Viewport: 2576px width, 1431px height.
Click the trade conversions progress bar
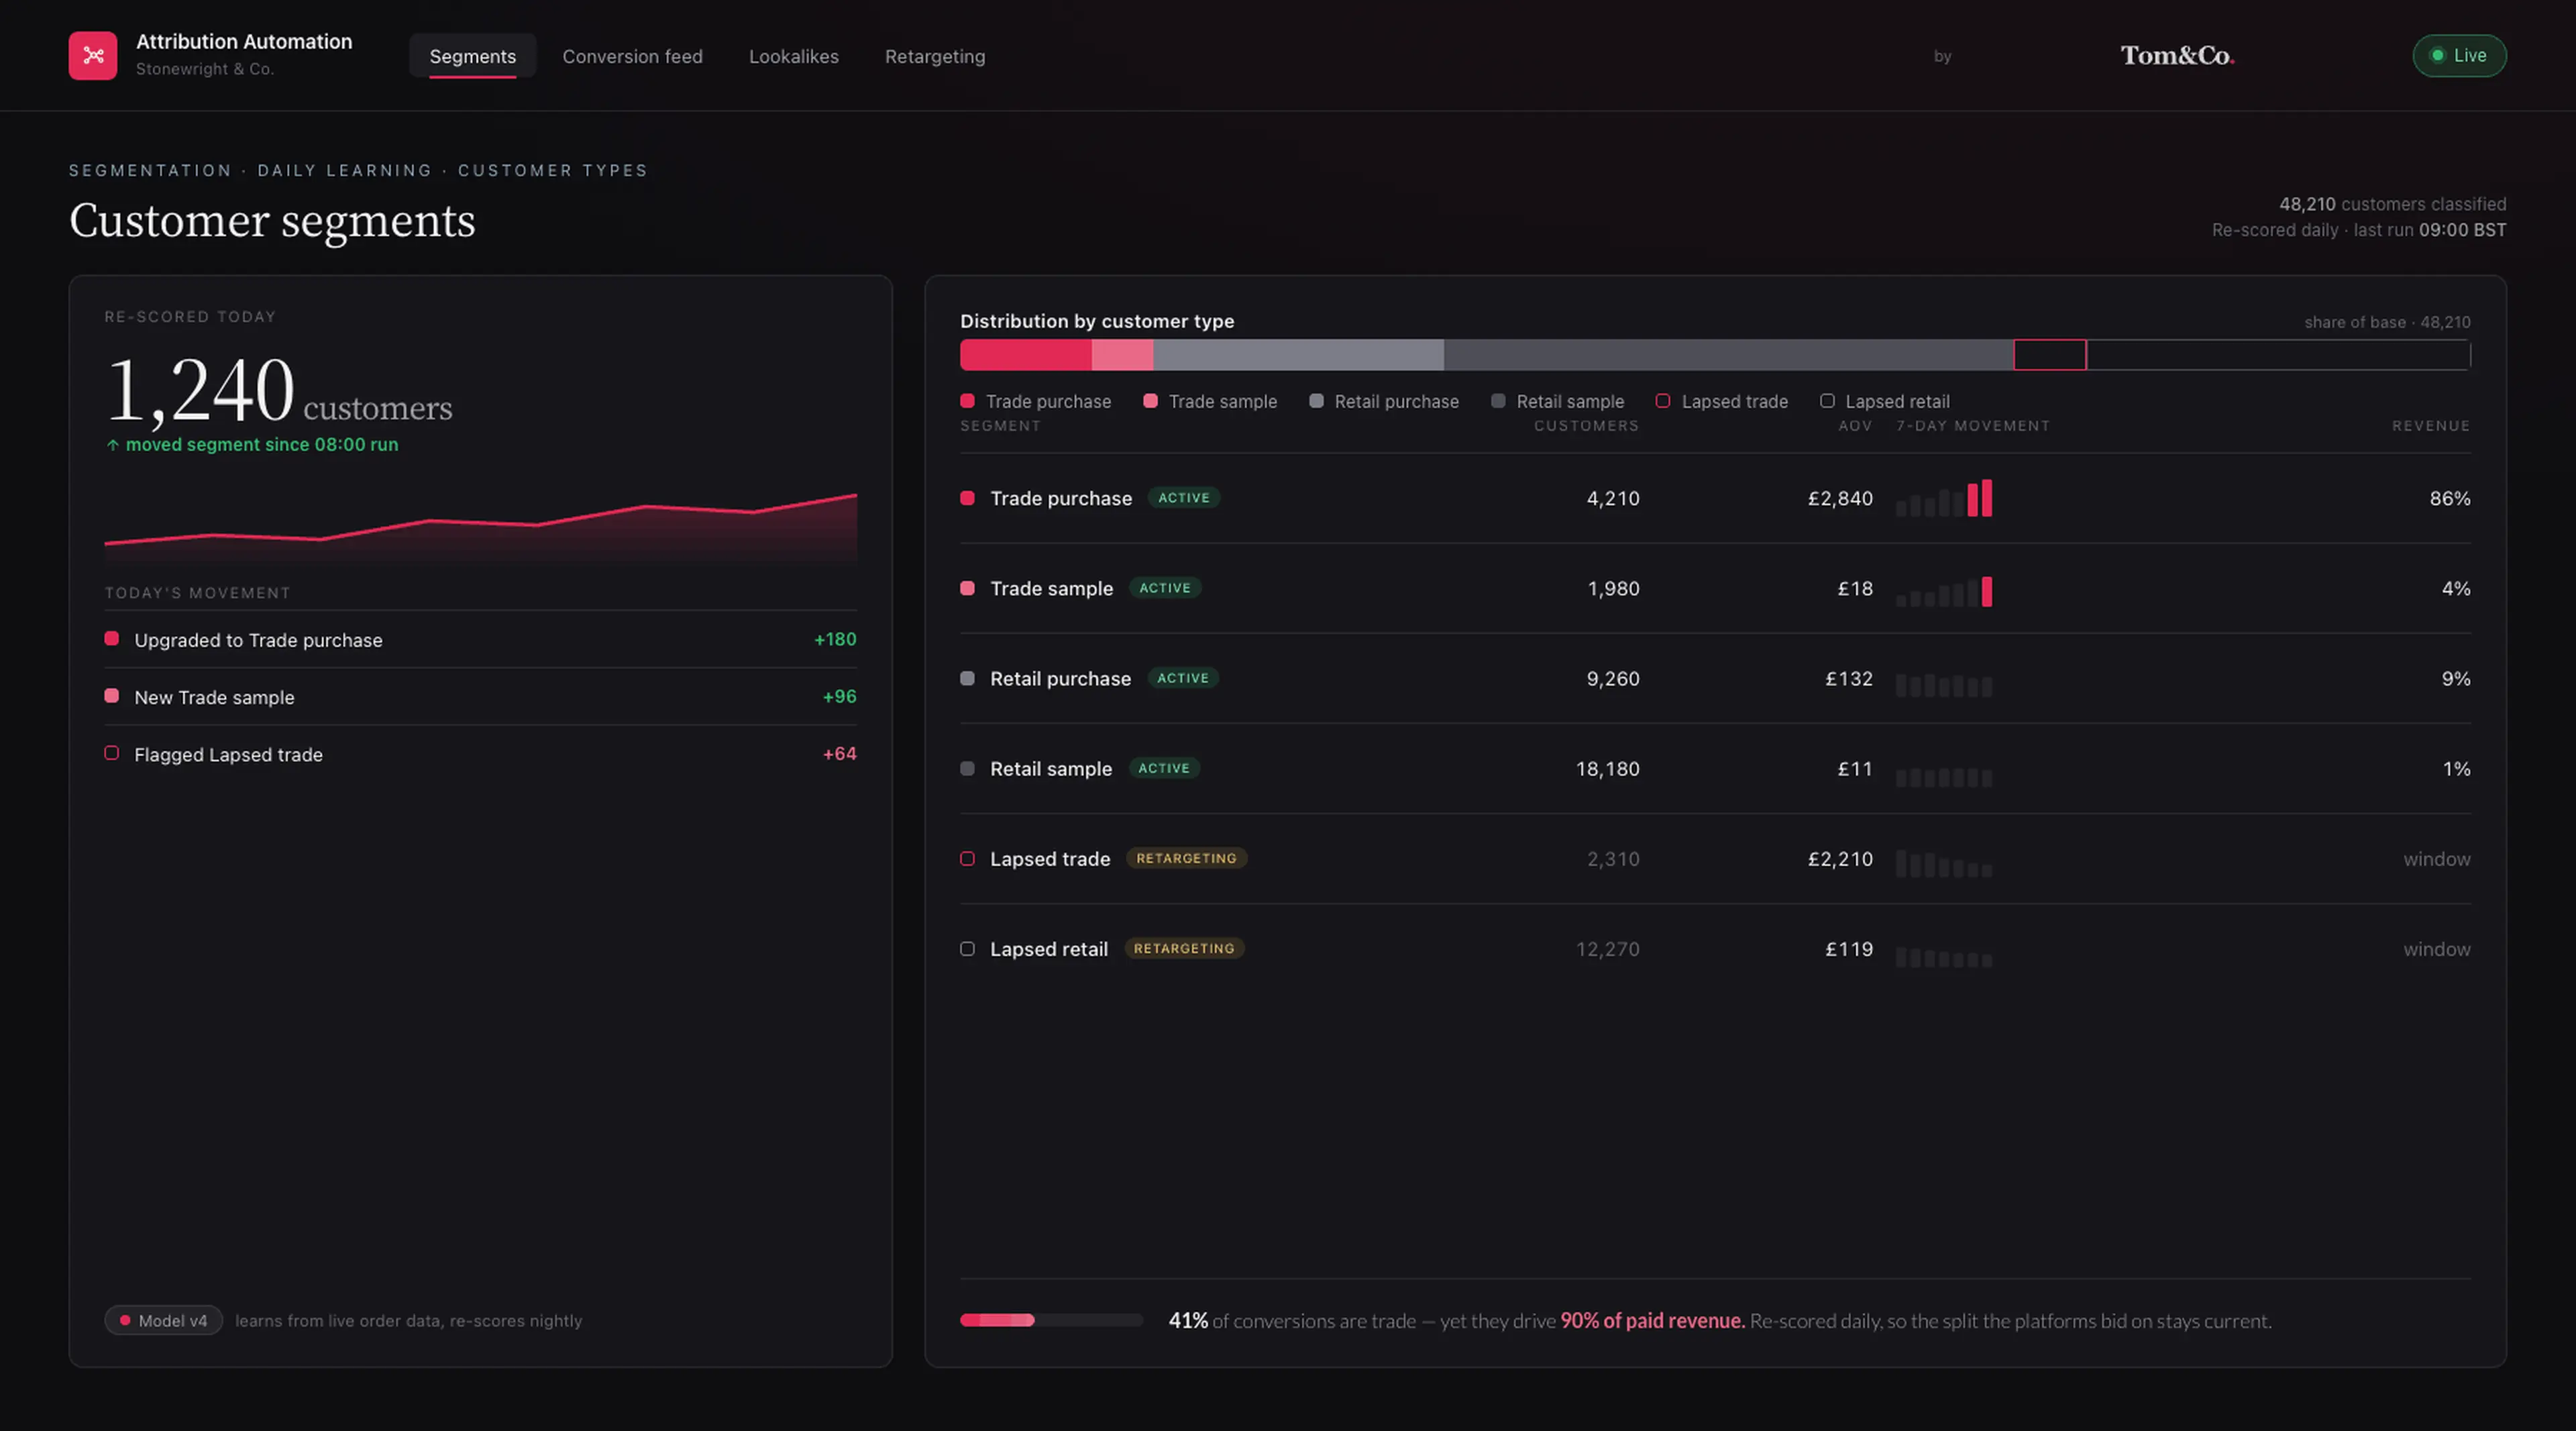click(1051, 1320)
